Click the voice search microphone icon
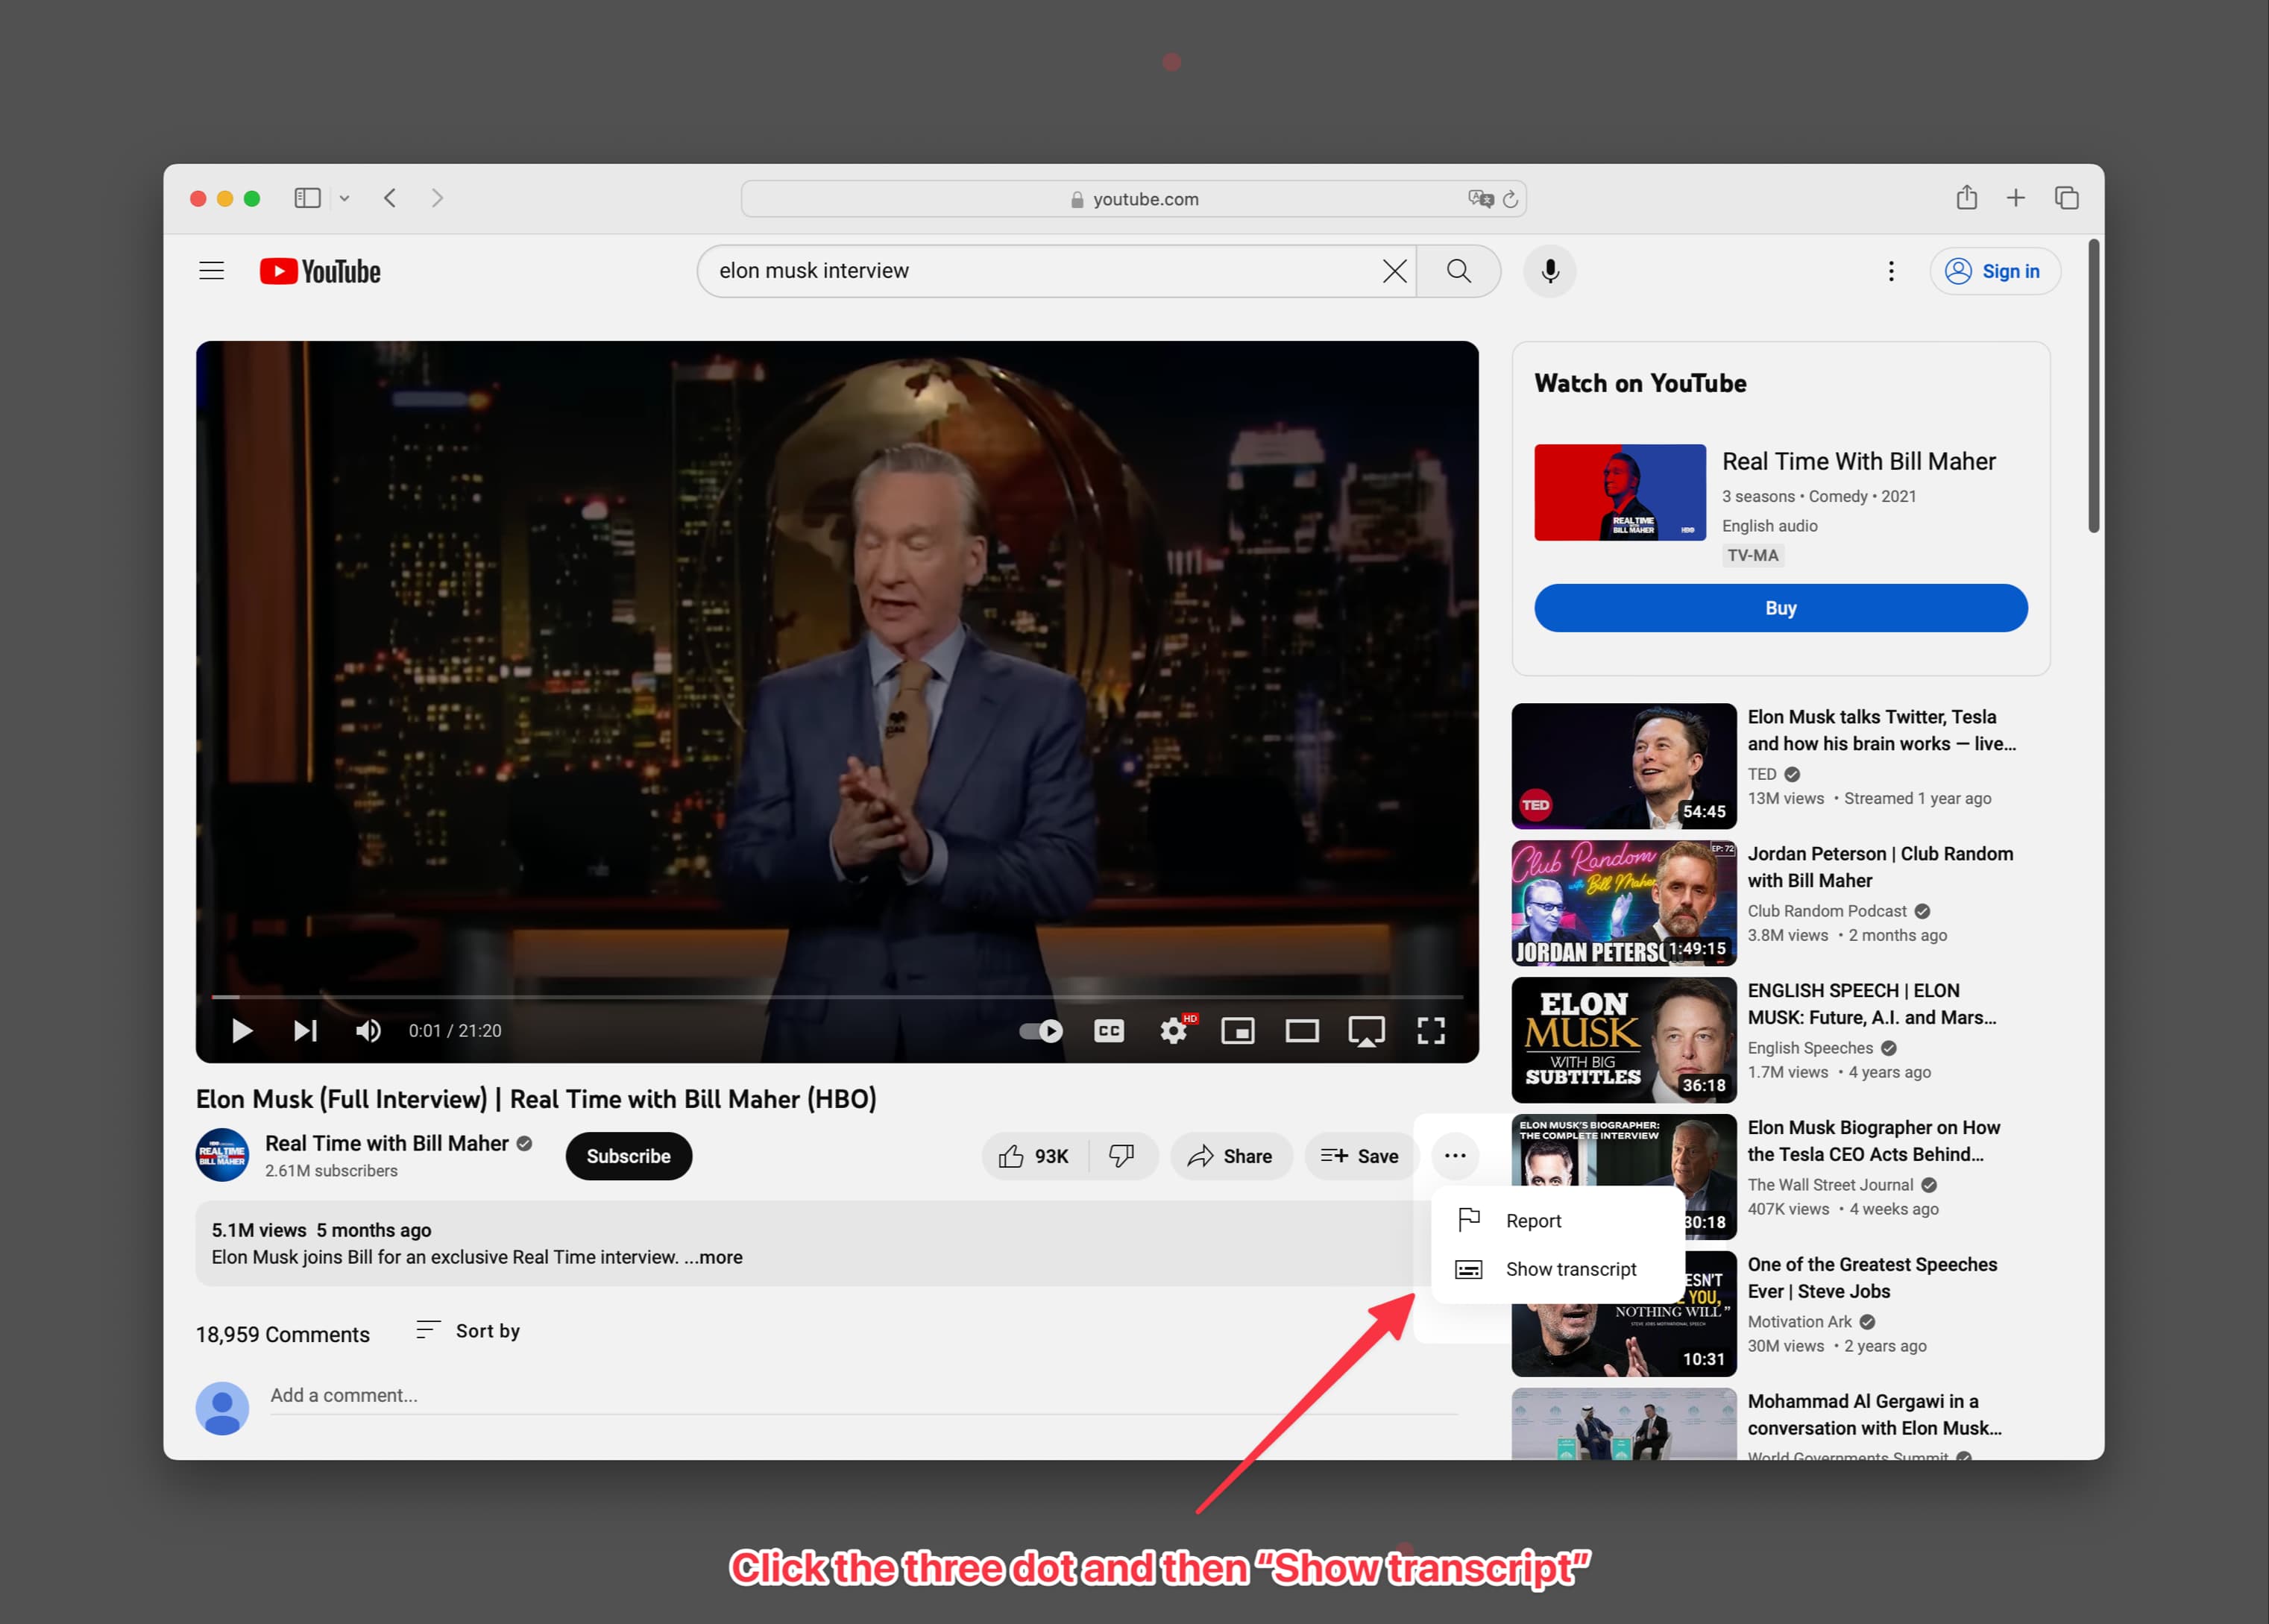Image resolution: width=2269 pixels, height=1624 pixels. pos(1549,271)
